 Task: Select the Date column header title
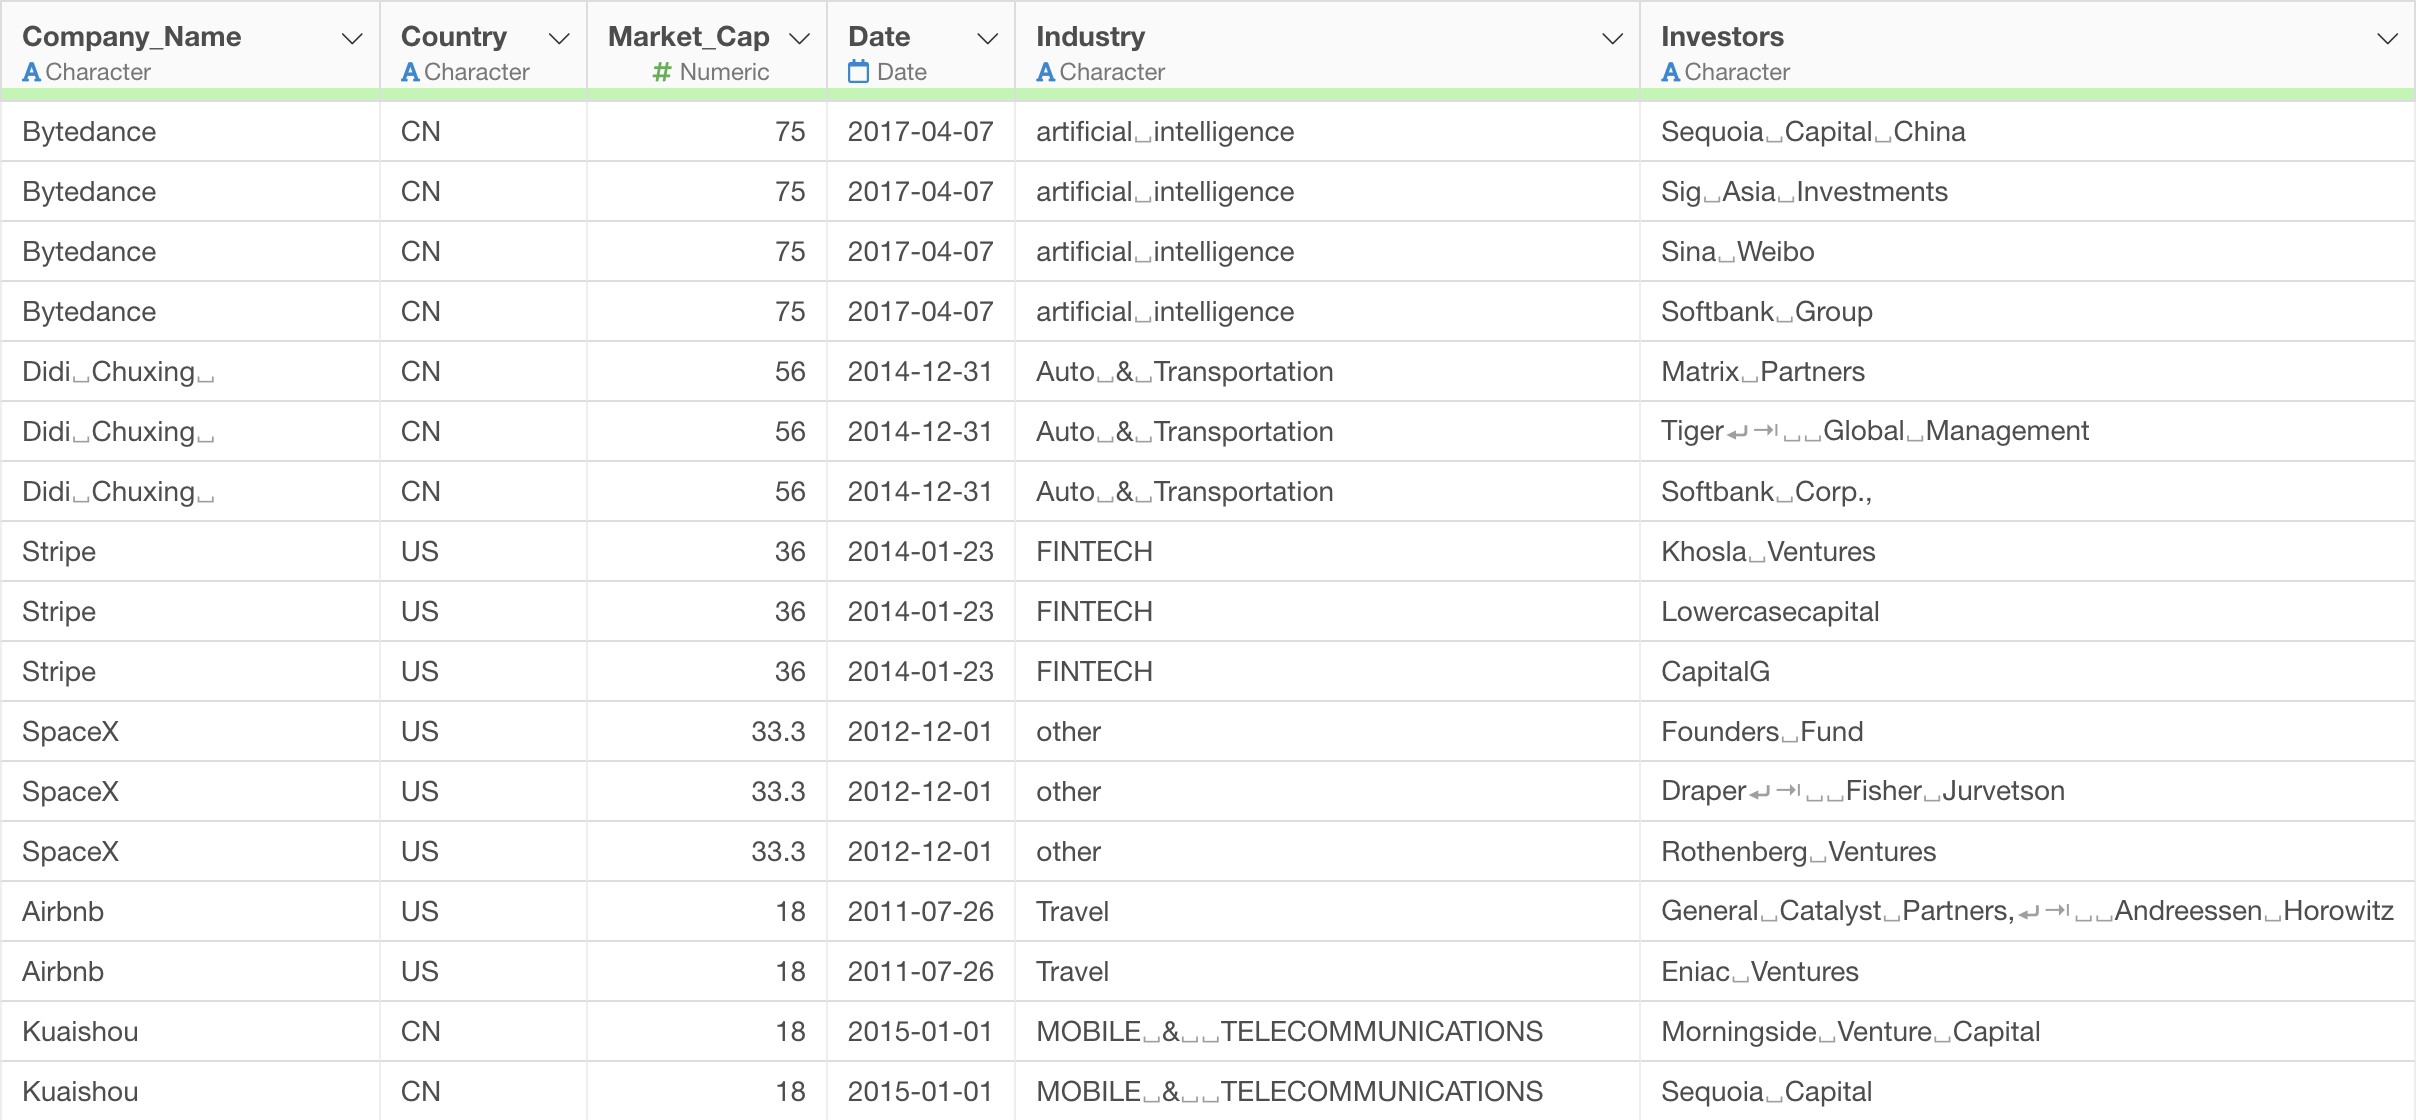pyautogui.click(x=879, y=37)
